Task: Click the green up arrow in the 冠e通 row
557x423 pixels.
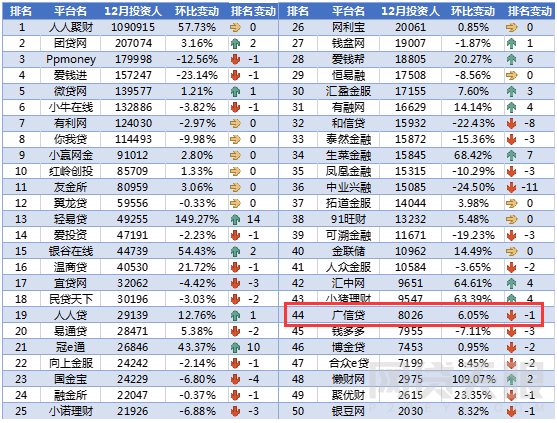Action: [235, 347]
